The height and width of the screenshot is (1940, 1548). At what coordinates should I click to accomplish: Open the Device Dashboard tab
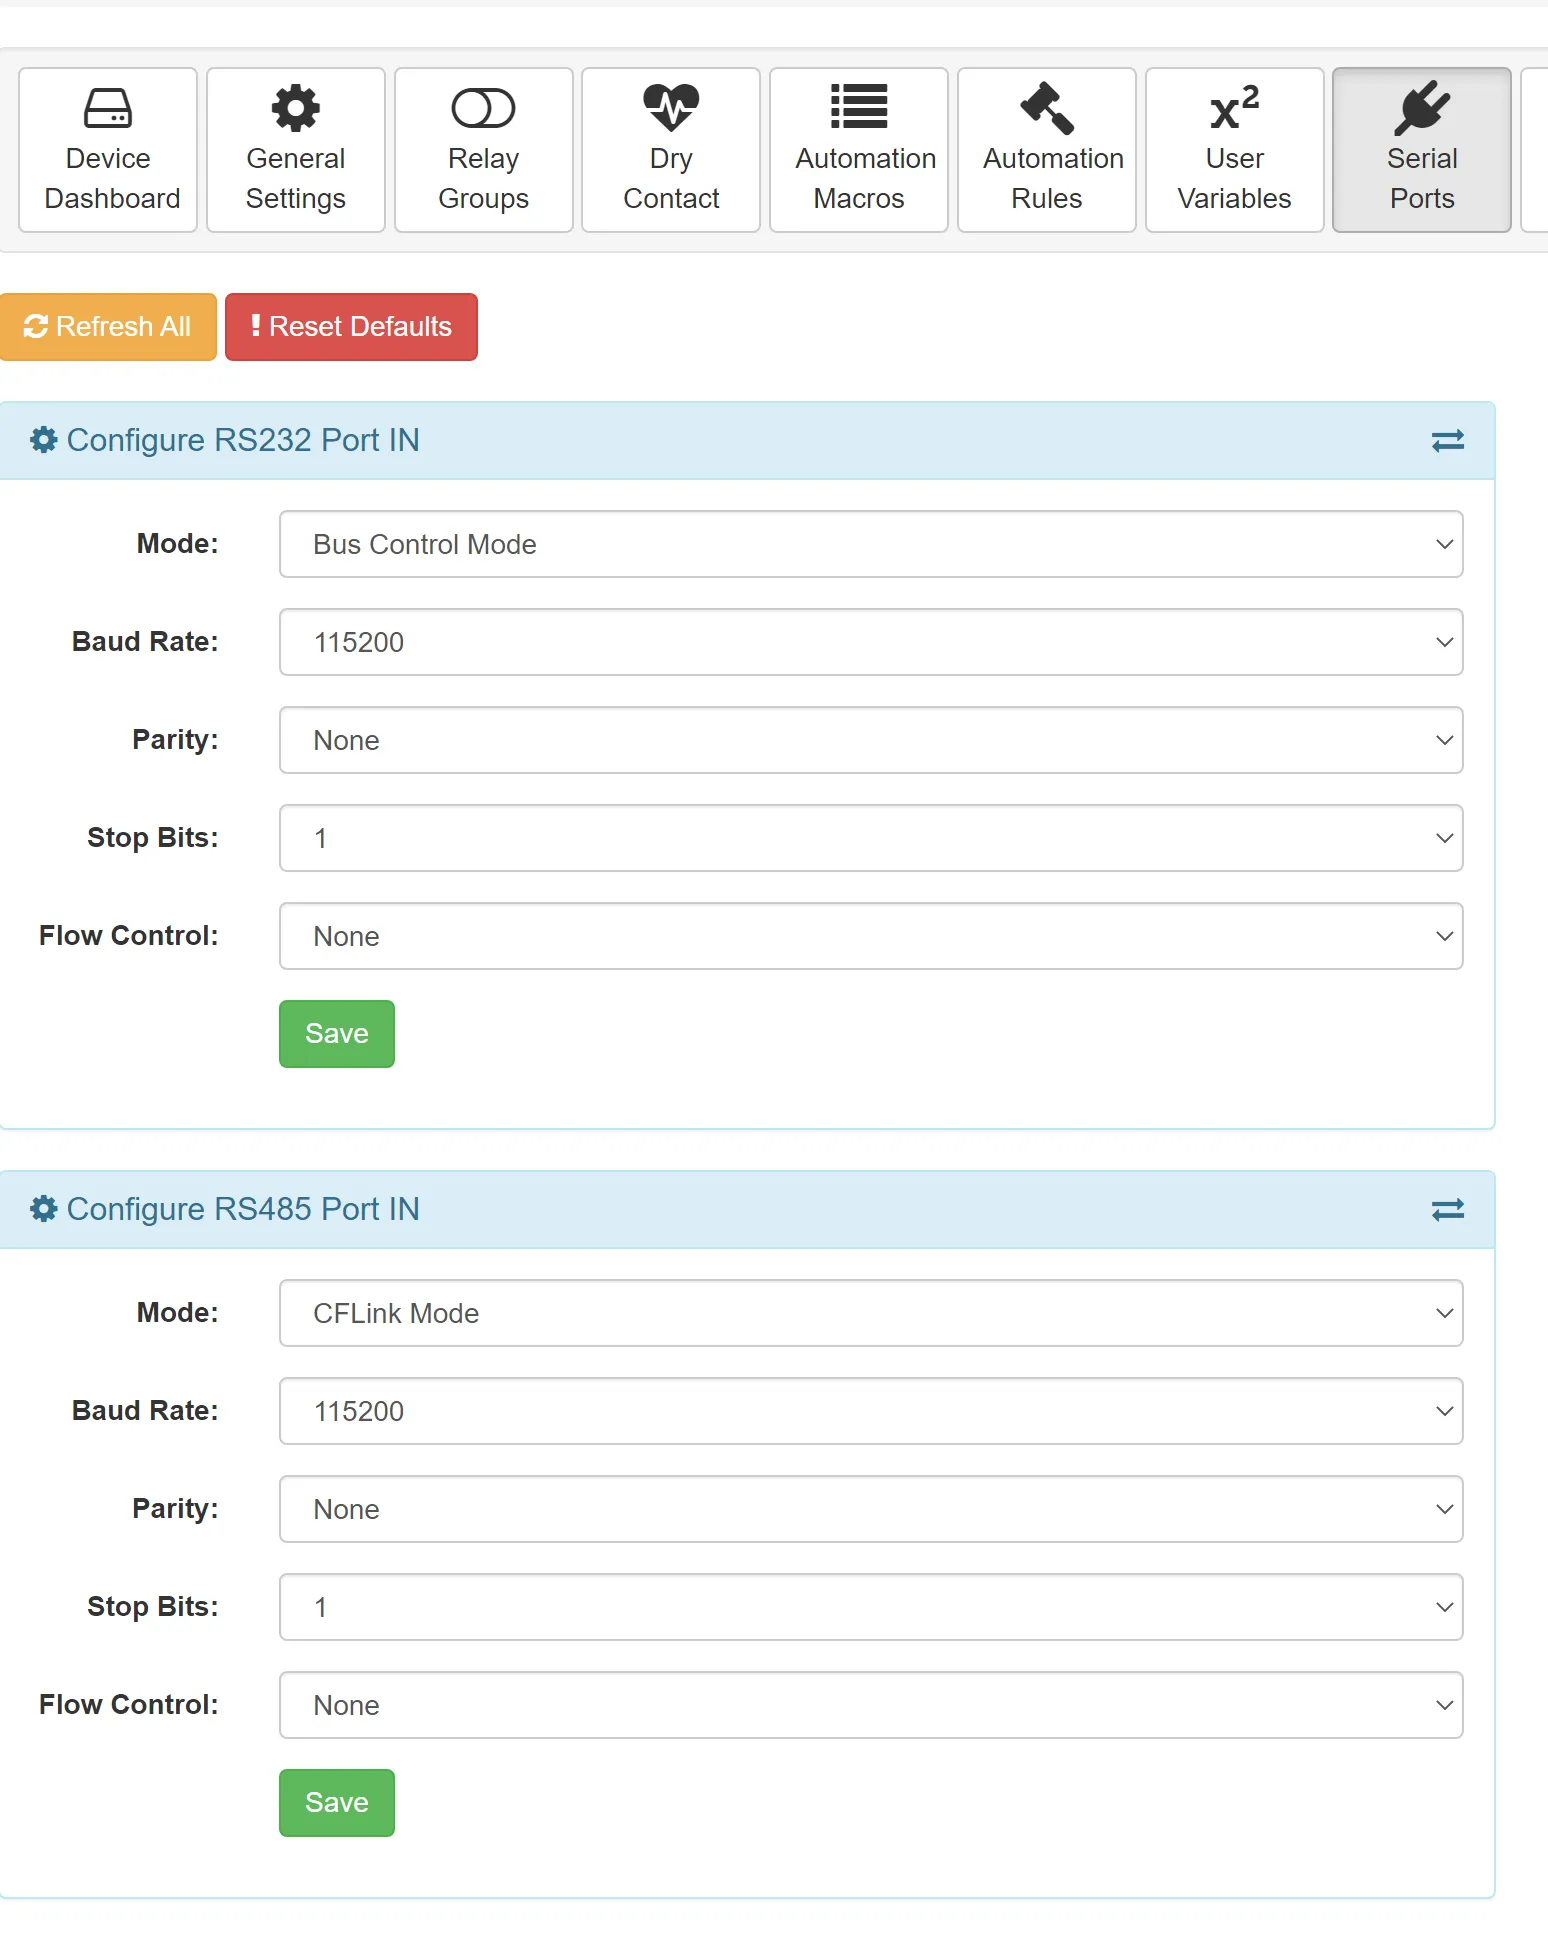point(108,150)
